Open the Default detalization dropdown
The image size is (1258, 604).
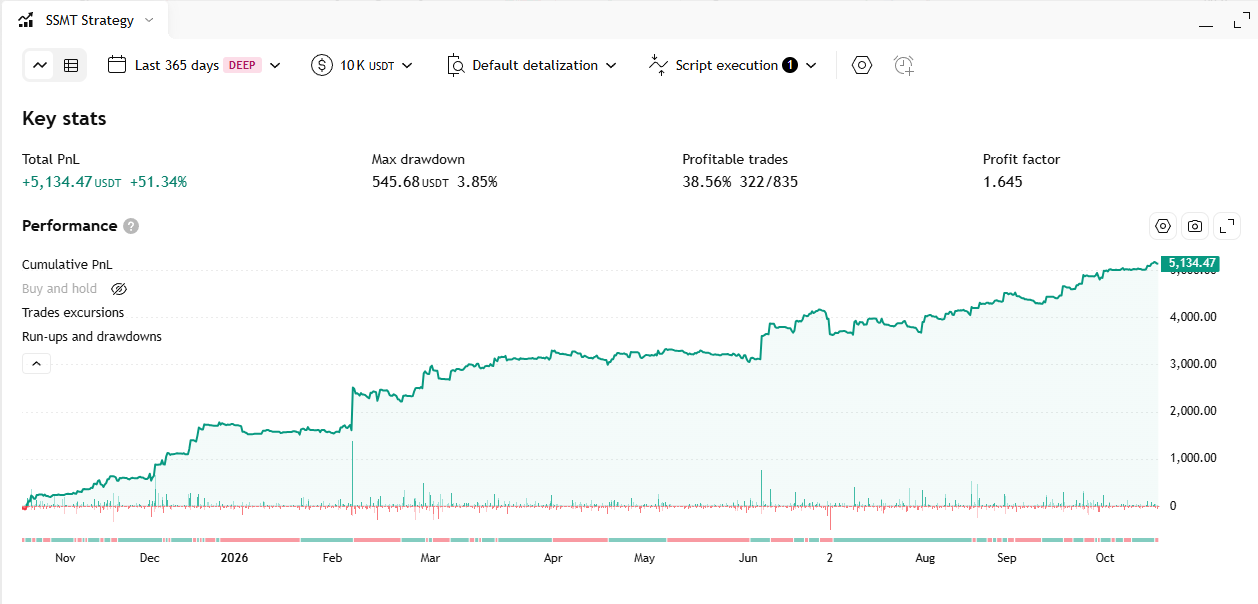coord(531,65)
